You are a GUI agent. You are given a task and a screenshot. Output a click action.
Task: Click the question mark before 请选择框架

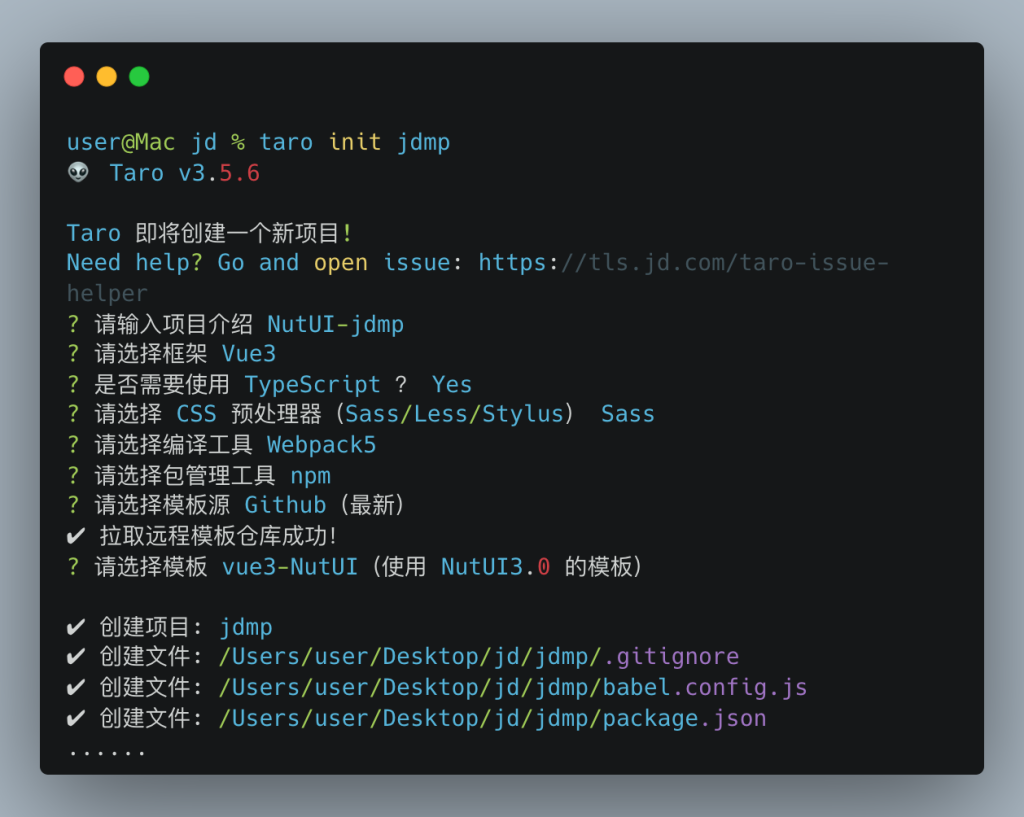click(x=73, y=354)
